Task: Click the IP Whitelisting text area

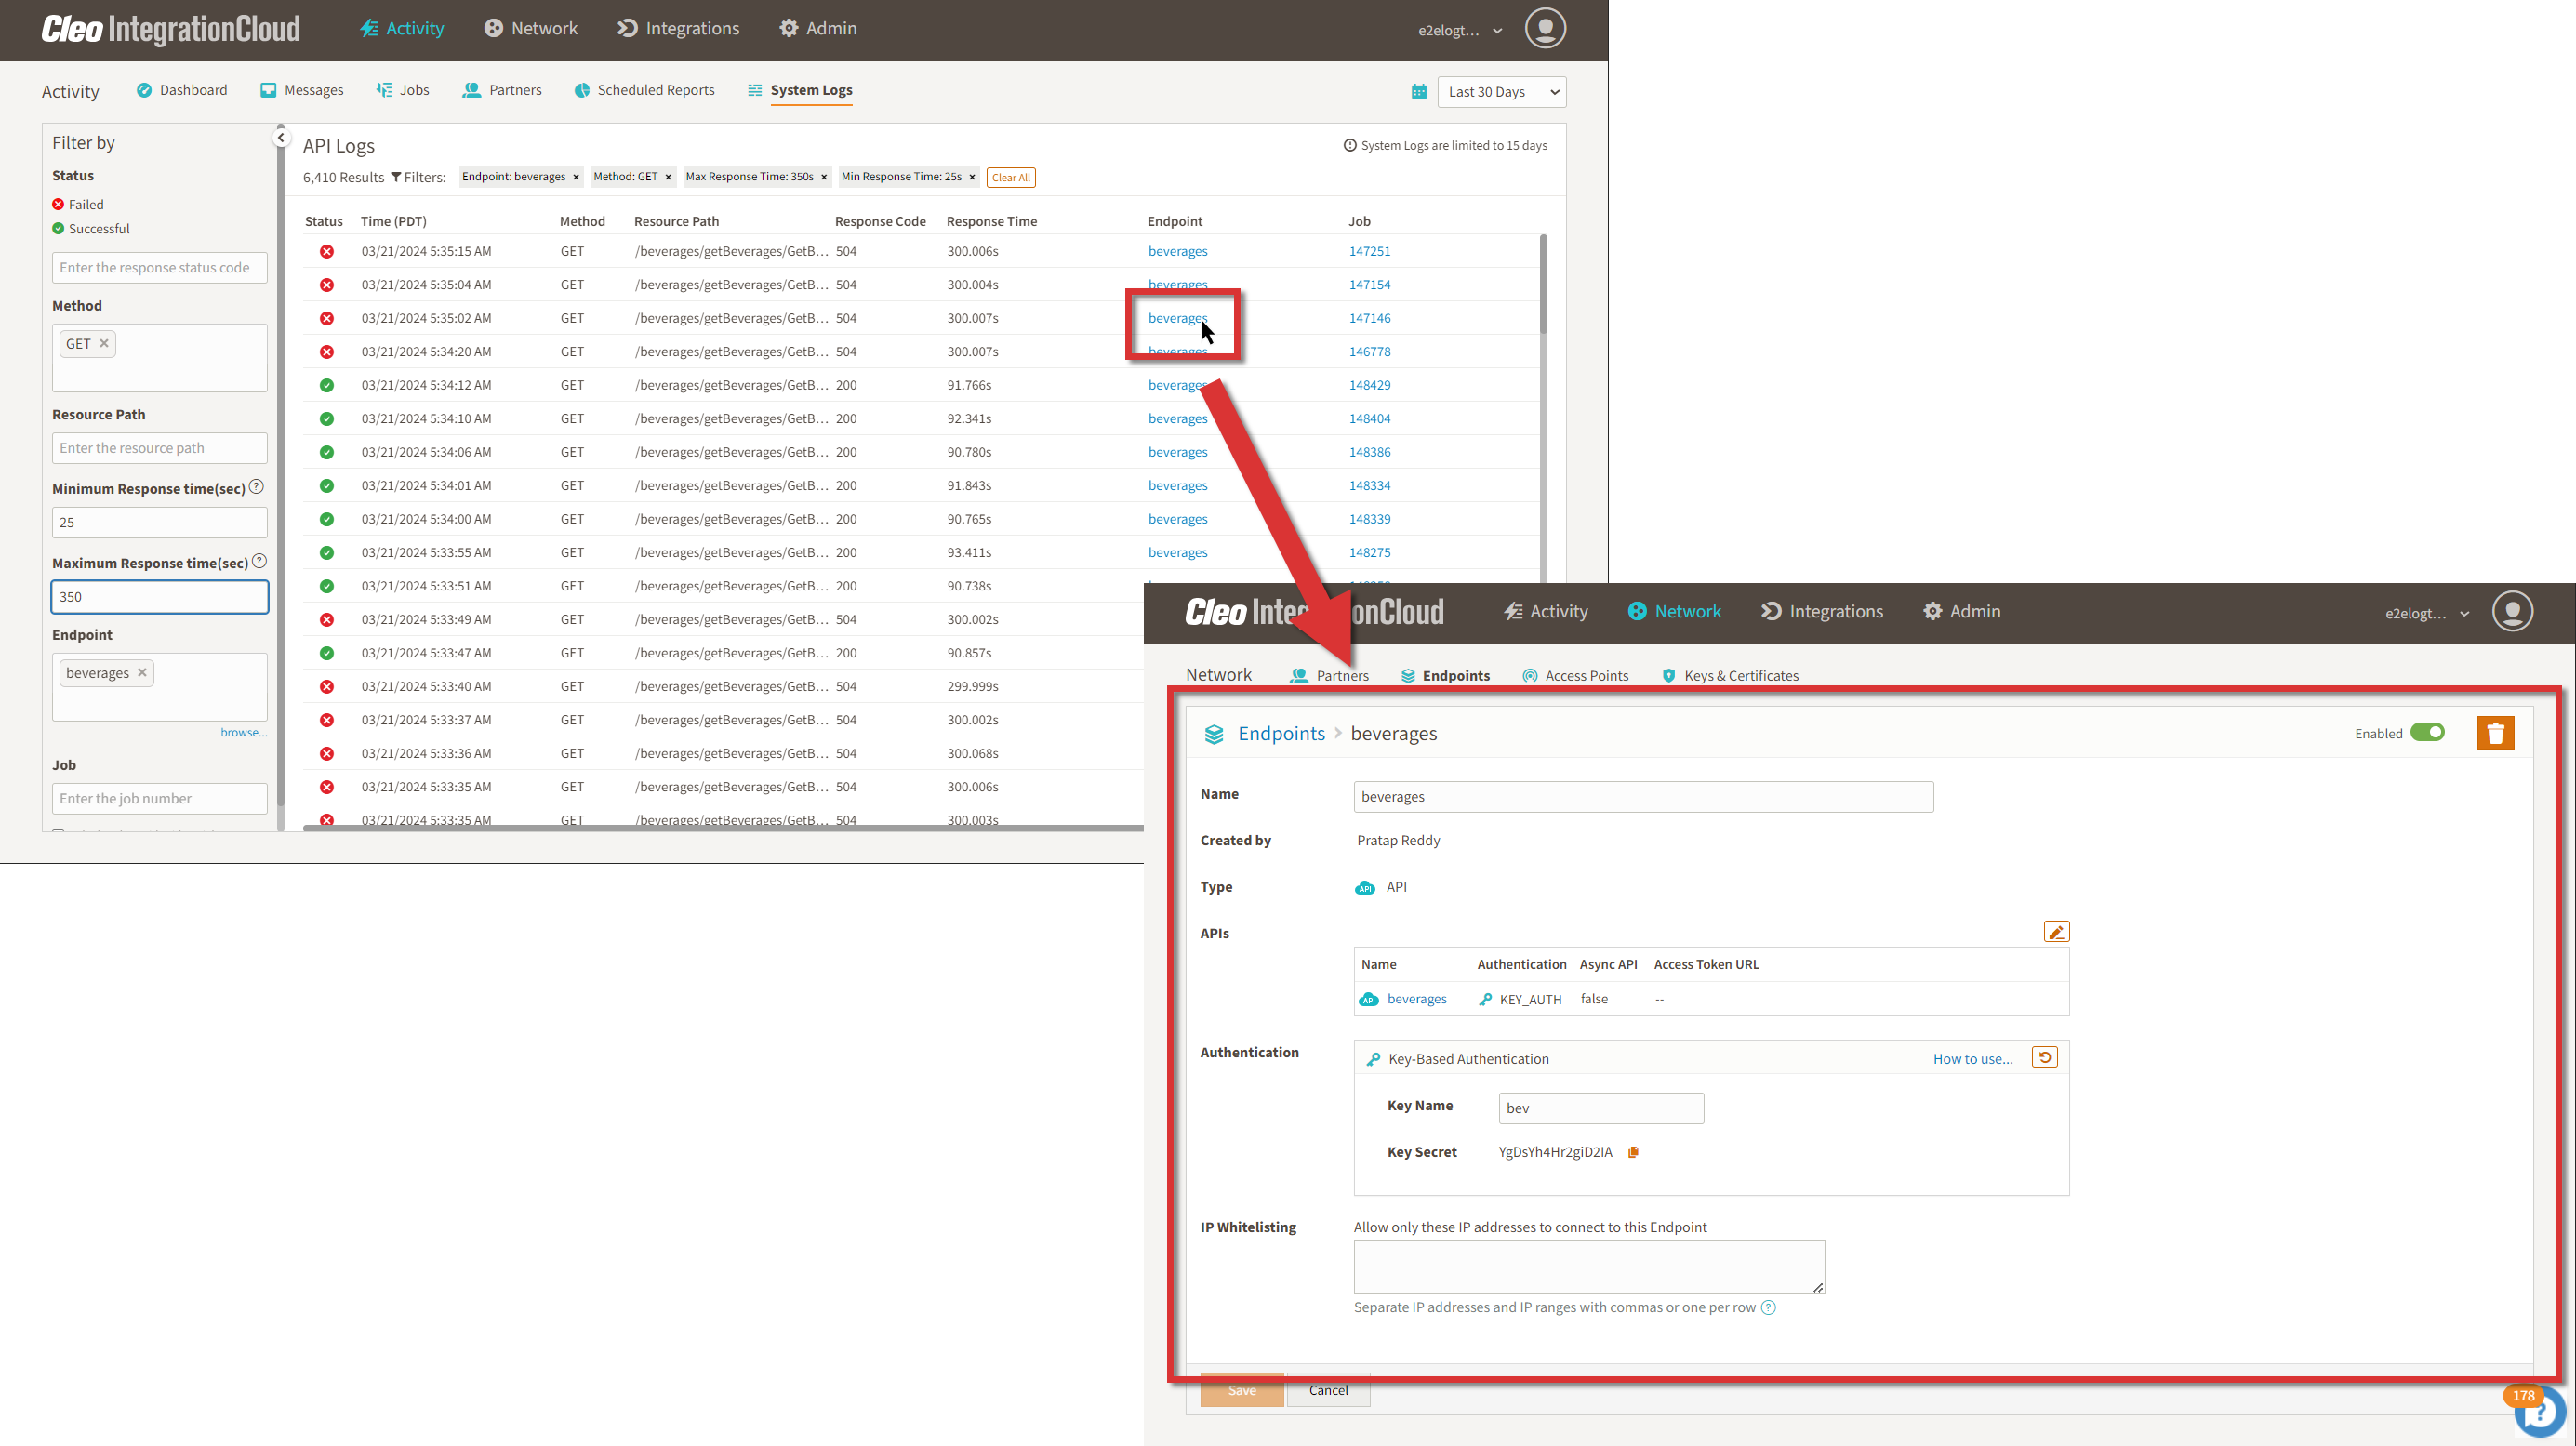Action: tap(1589, 1267)
